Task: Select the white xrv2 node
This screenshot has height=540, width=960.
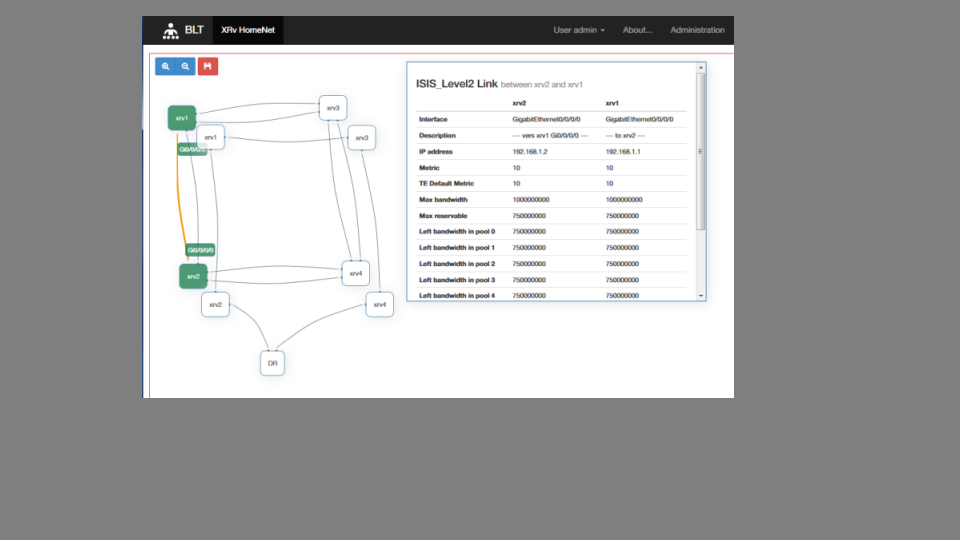Action: (x=216, y=304)
